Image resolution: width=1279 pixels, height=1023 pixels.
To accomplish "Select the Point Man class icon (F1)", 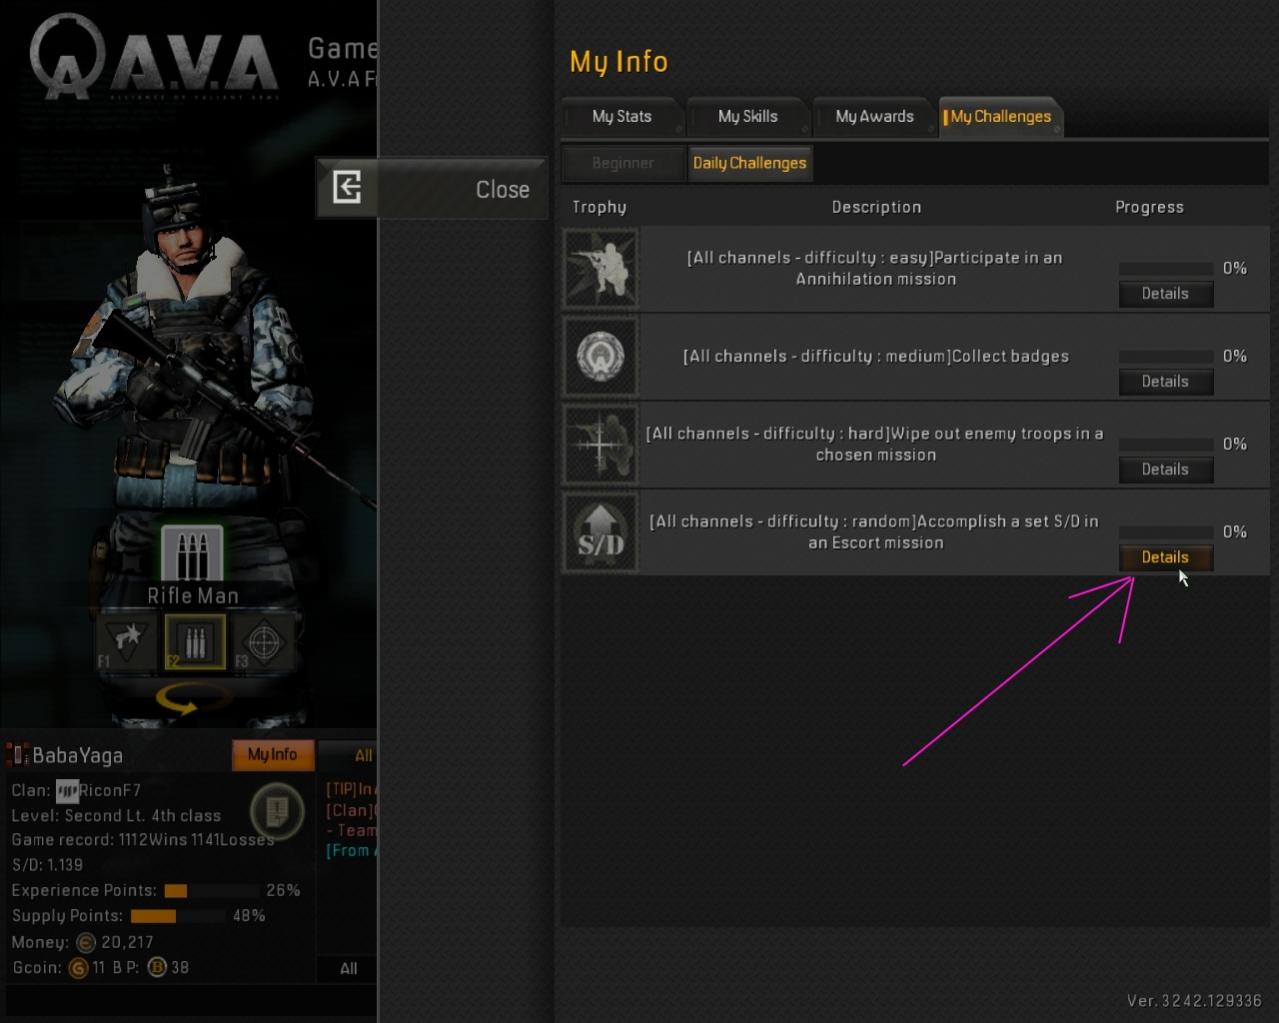I will pyautogui.click(x=126, y=642).
